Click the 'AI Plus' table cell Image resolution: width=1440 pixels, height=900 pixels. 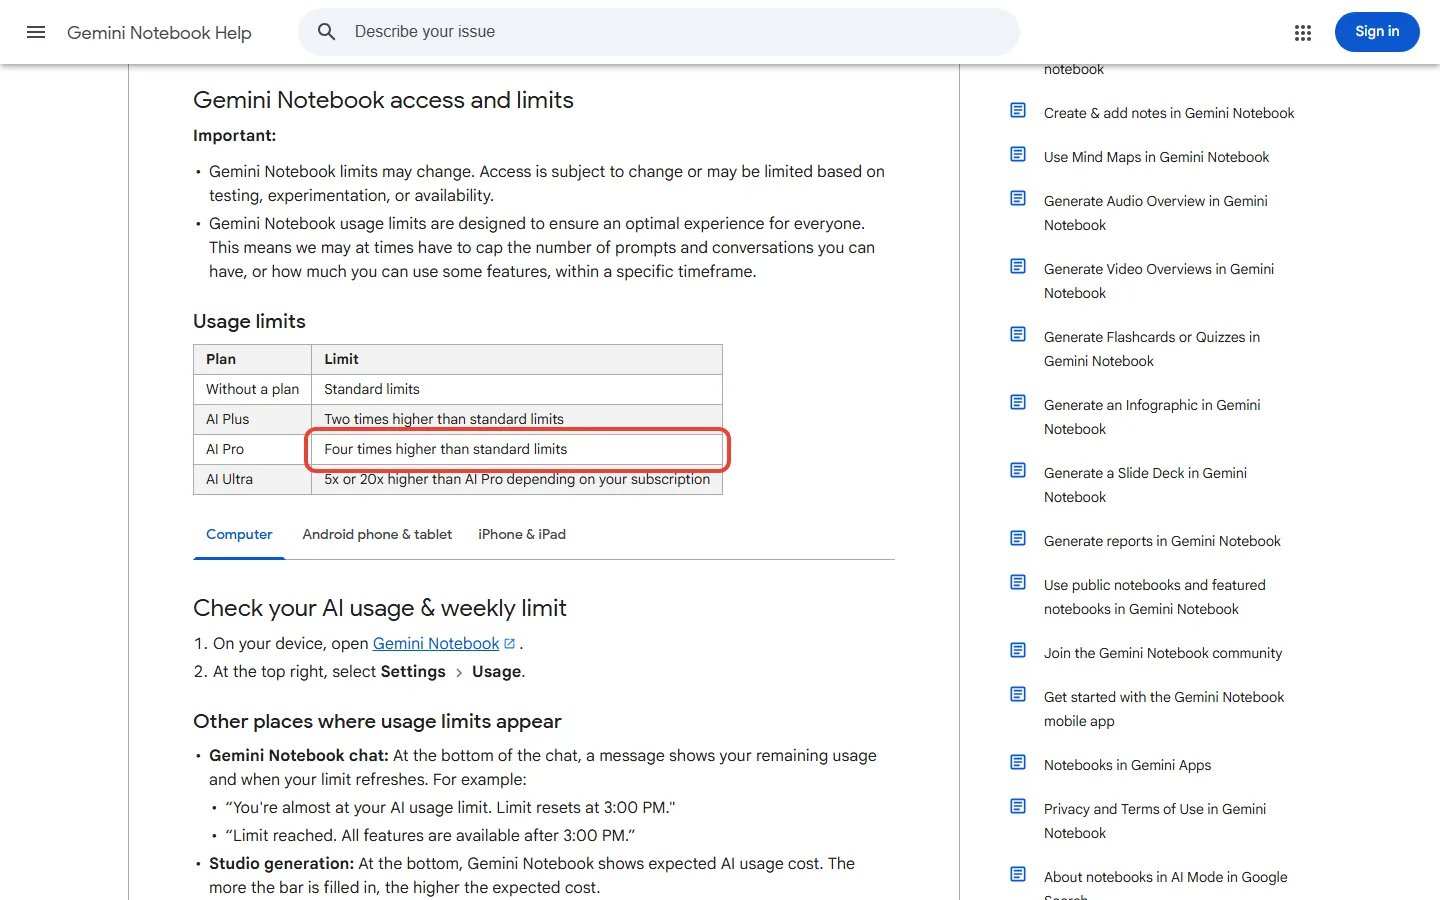(x=252, y=419)
